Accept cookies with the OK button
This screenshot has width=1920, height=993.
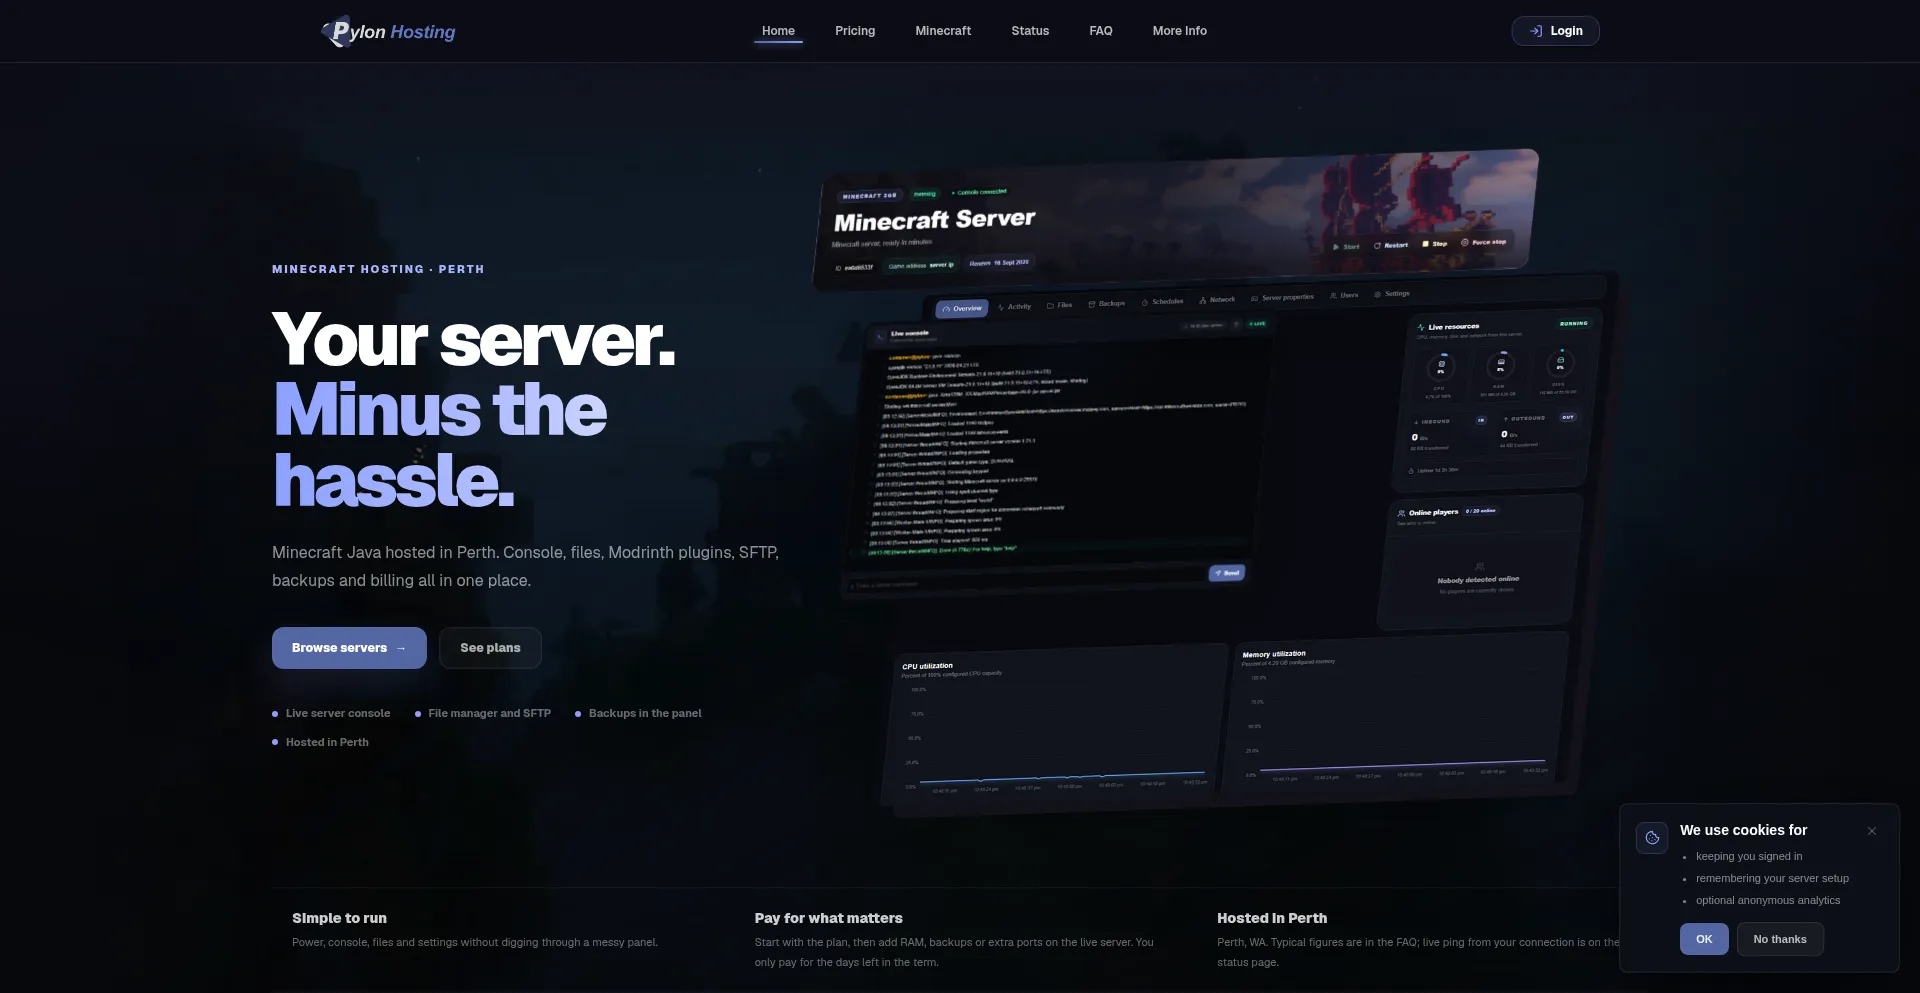pos(1704,939)
